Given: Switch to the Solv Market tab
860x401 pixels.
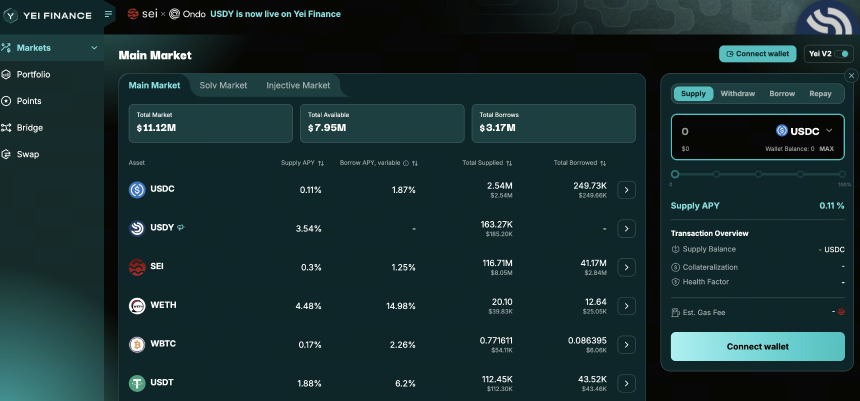Looking at the screenshot, I should pos(223,85).
